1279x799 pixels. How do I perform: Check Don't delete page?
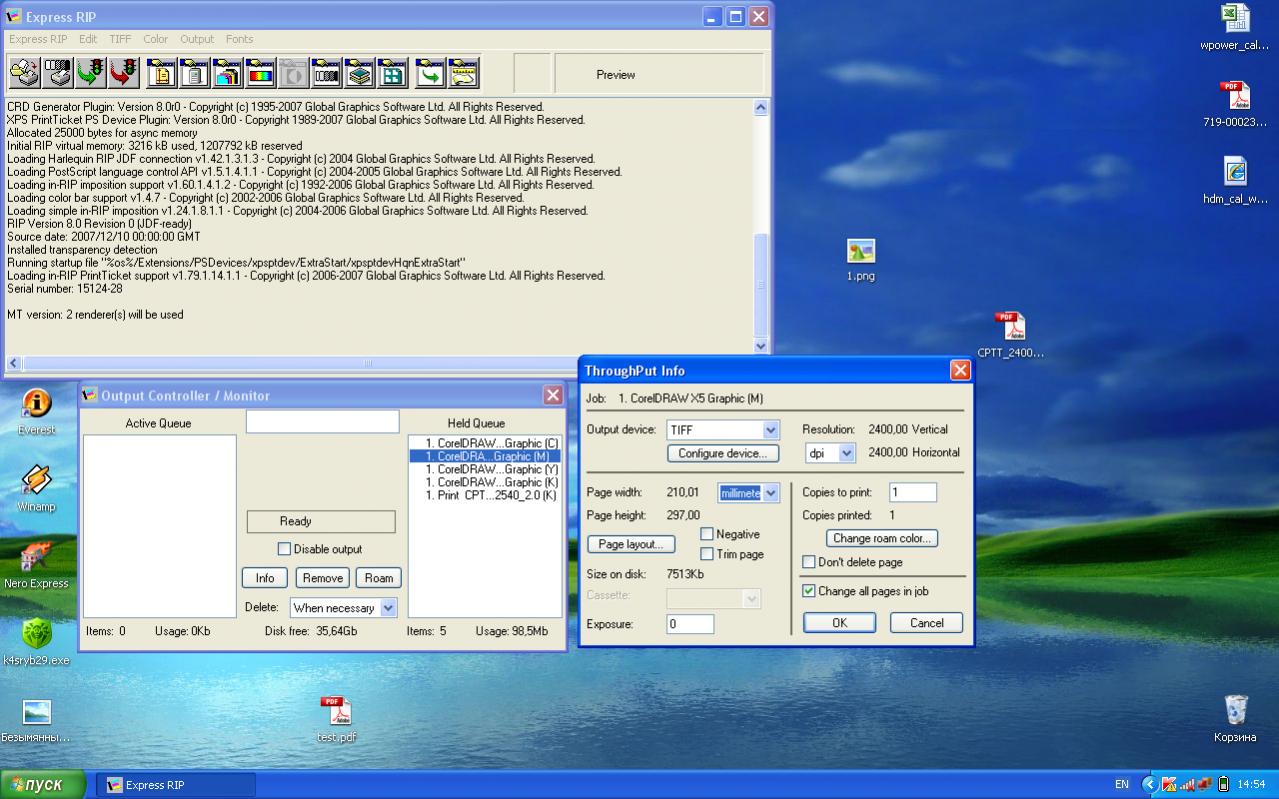point(809,562)
